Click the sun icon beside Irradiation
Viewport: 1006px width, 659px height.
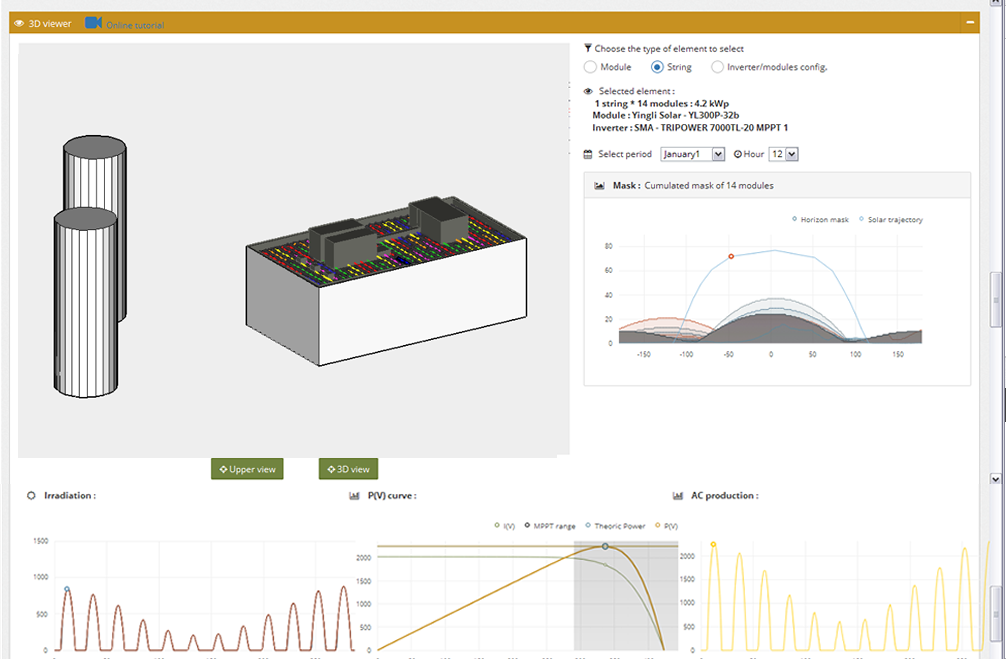point(31,496)
